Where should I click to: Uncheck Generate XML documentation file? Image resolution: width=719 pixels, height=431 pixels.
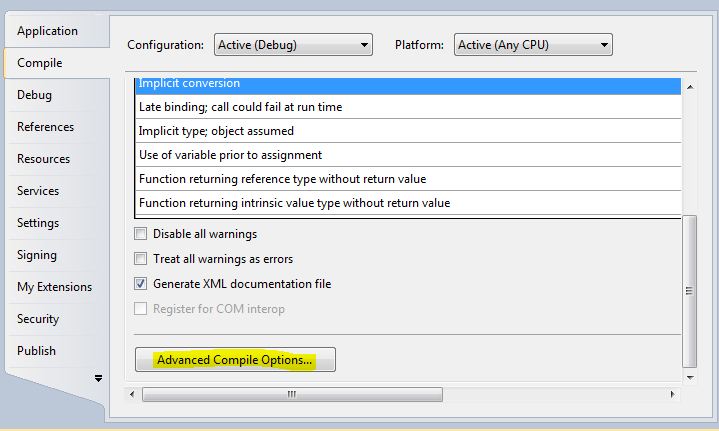tap(140, 284)
